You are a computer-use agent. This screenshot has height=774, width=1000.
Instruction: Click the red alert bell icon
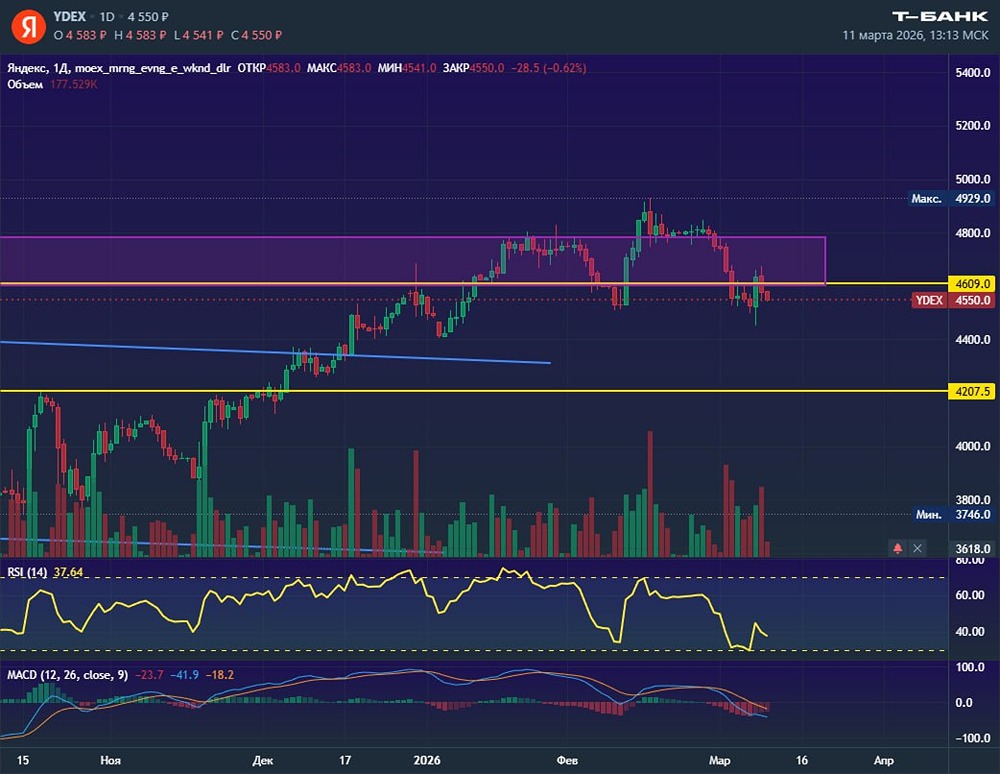[x=897, y=548]
